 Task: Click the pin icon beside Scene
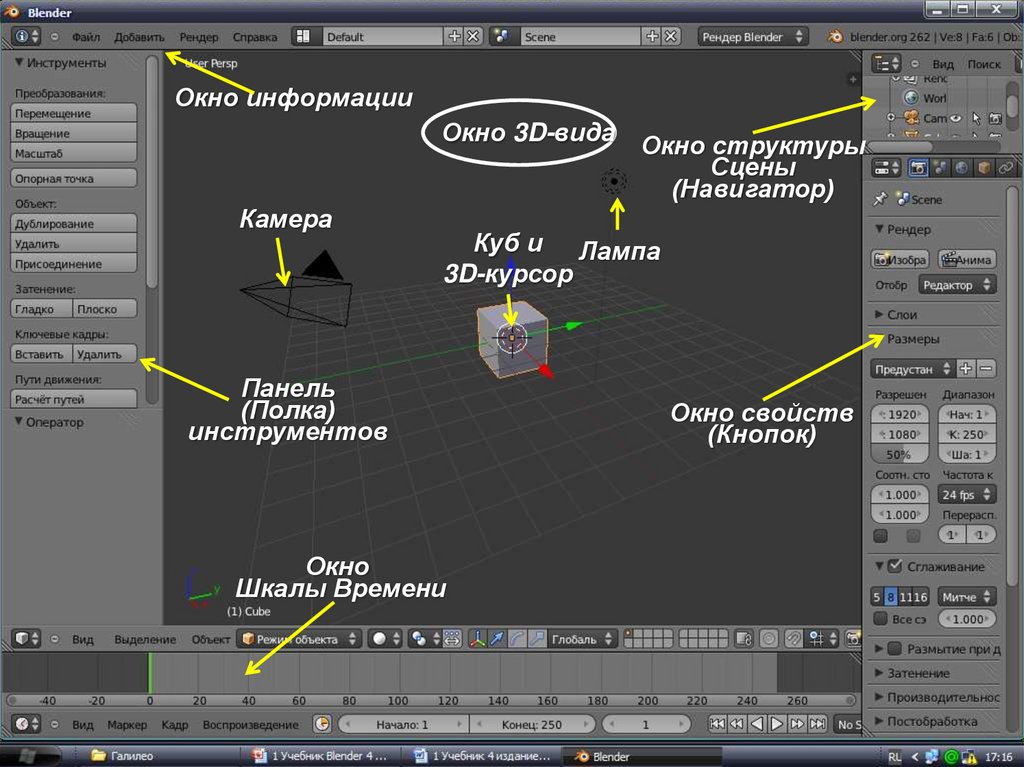tap(880, 199)
